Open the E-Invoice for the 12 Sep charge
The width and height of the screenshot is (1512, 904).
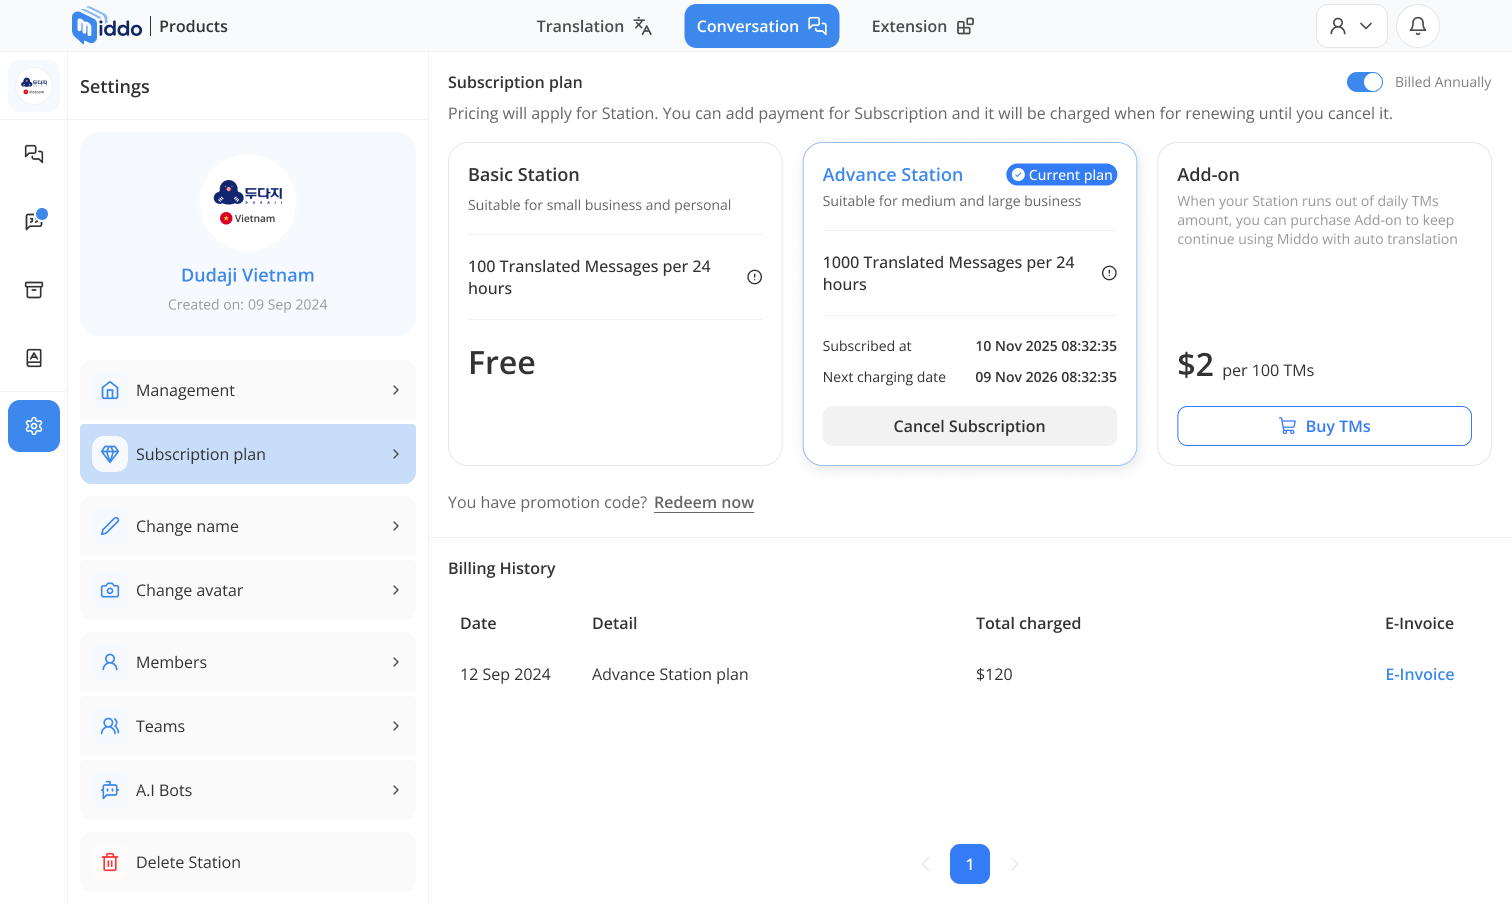(1419, 674)
